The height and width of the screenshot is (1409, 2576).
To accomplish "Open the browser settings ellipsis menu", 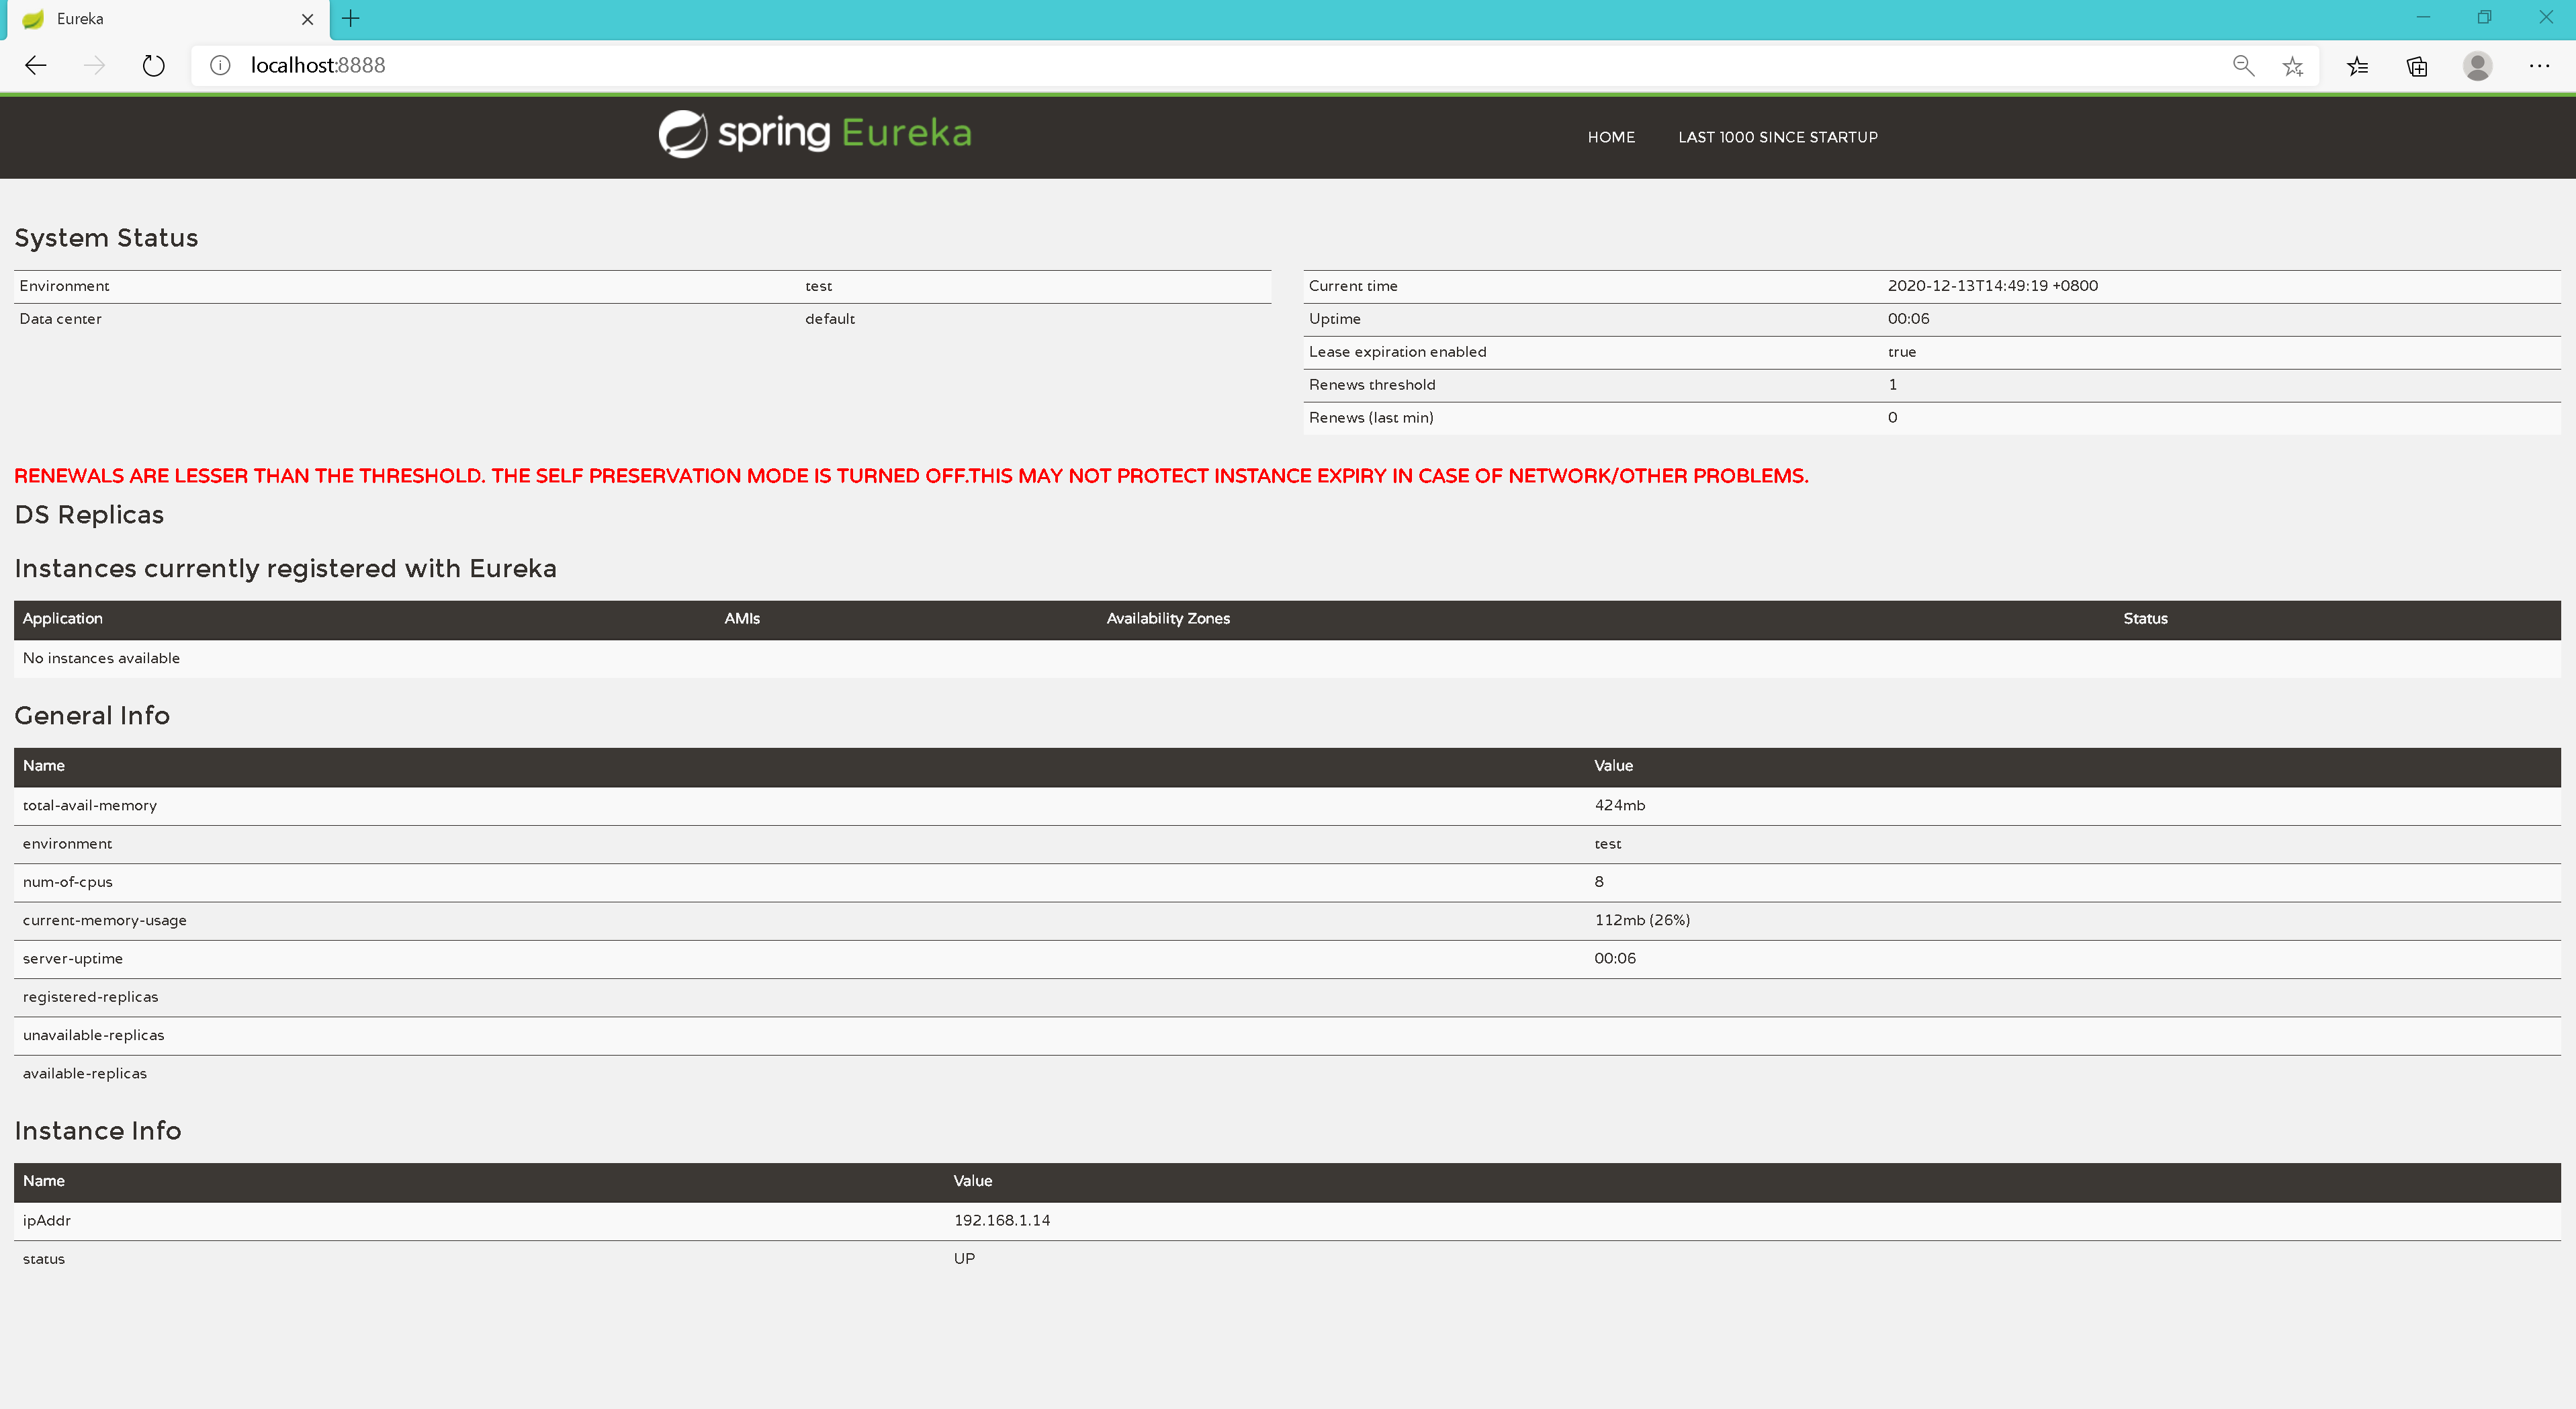I will [x=2539, y=66].
